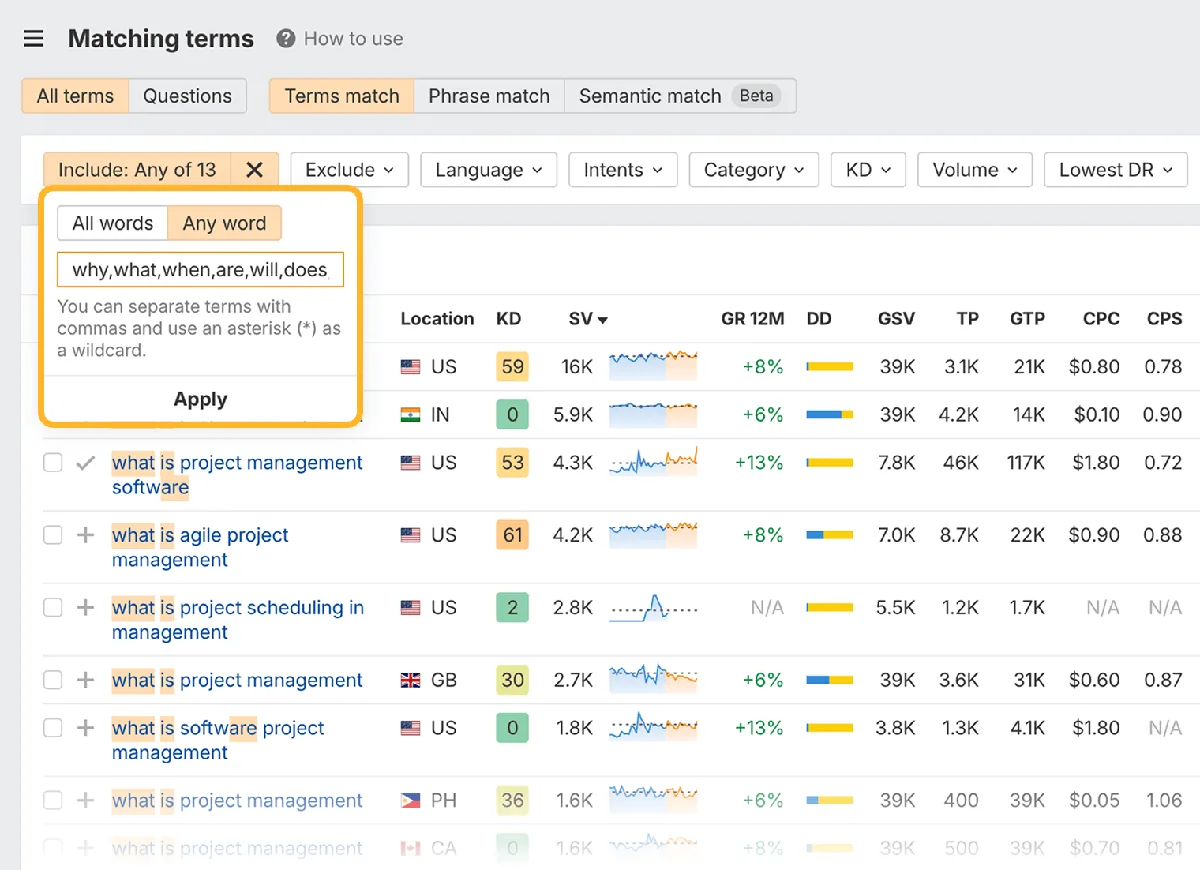
Task: Select Semantic match Beta tab
Action: pyautogui.click(x=680, y=96)
